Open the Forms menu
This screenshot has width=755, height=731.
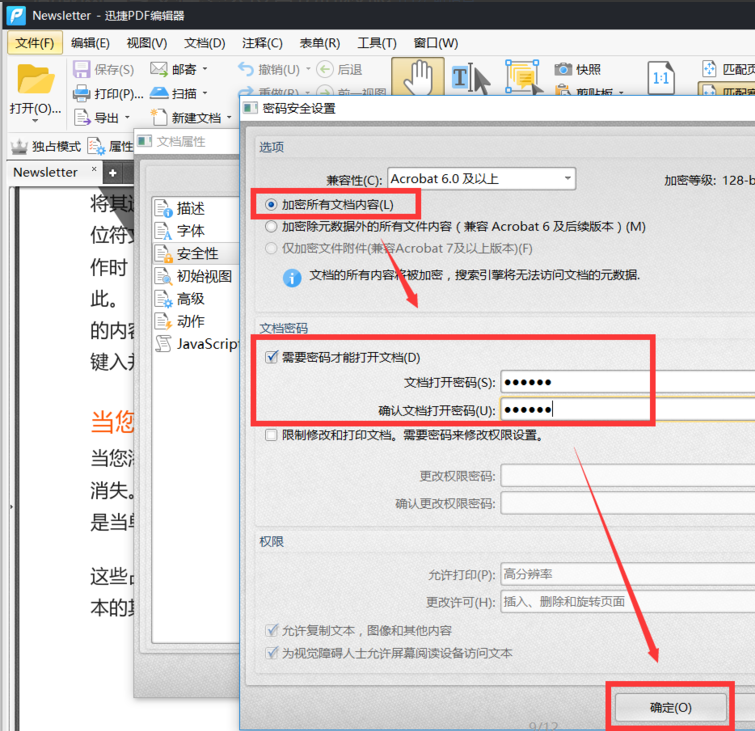[320, 43]
